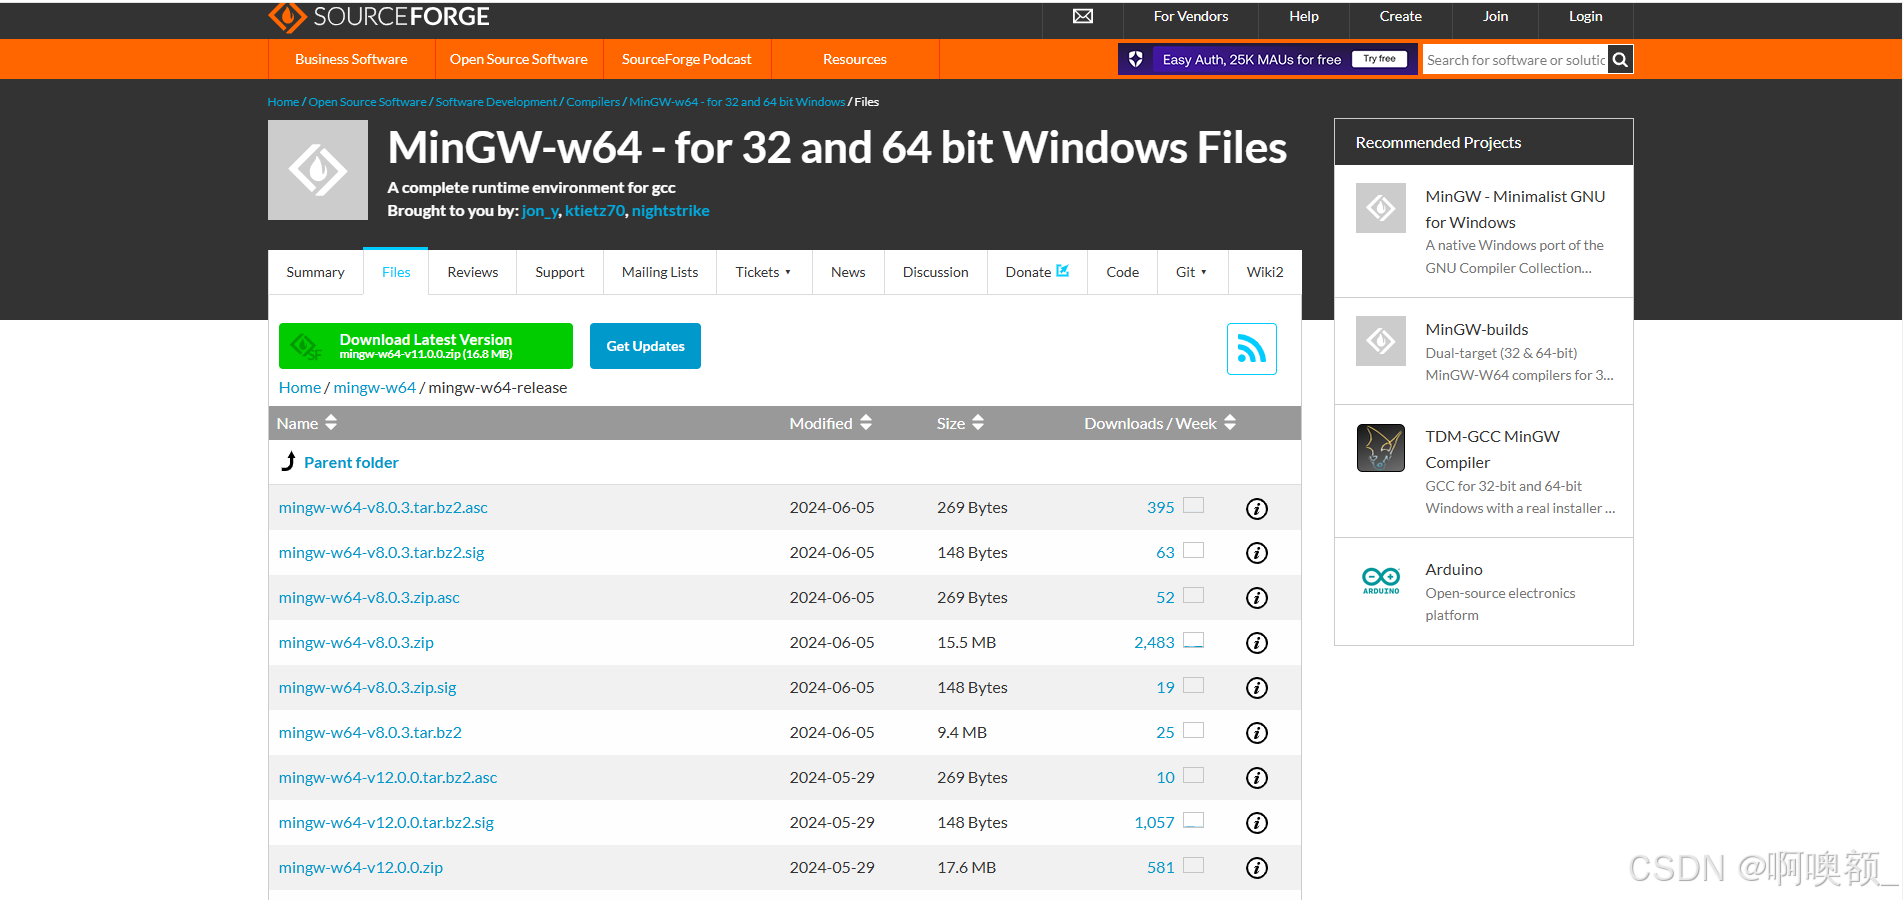1903x900 pixels.
Task: Click the Arduino project icon
Action: coord(1380,579)
